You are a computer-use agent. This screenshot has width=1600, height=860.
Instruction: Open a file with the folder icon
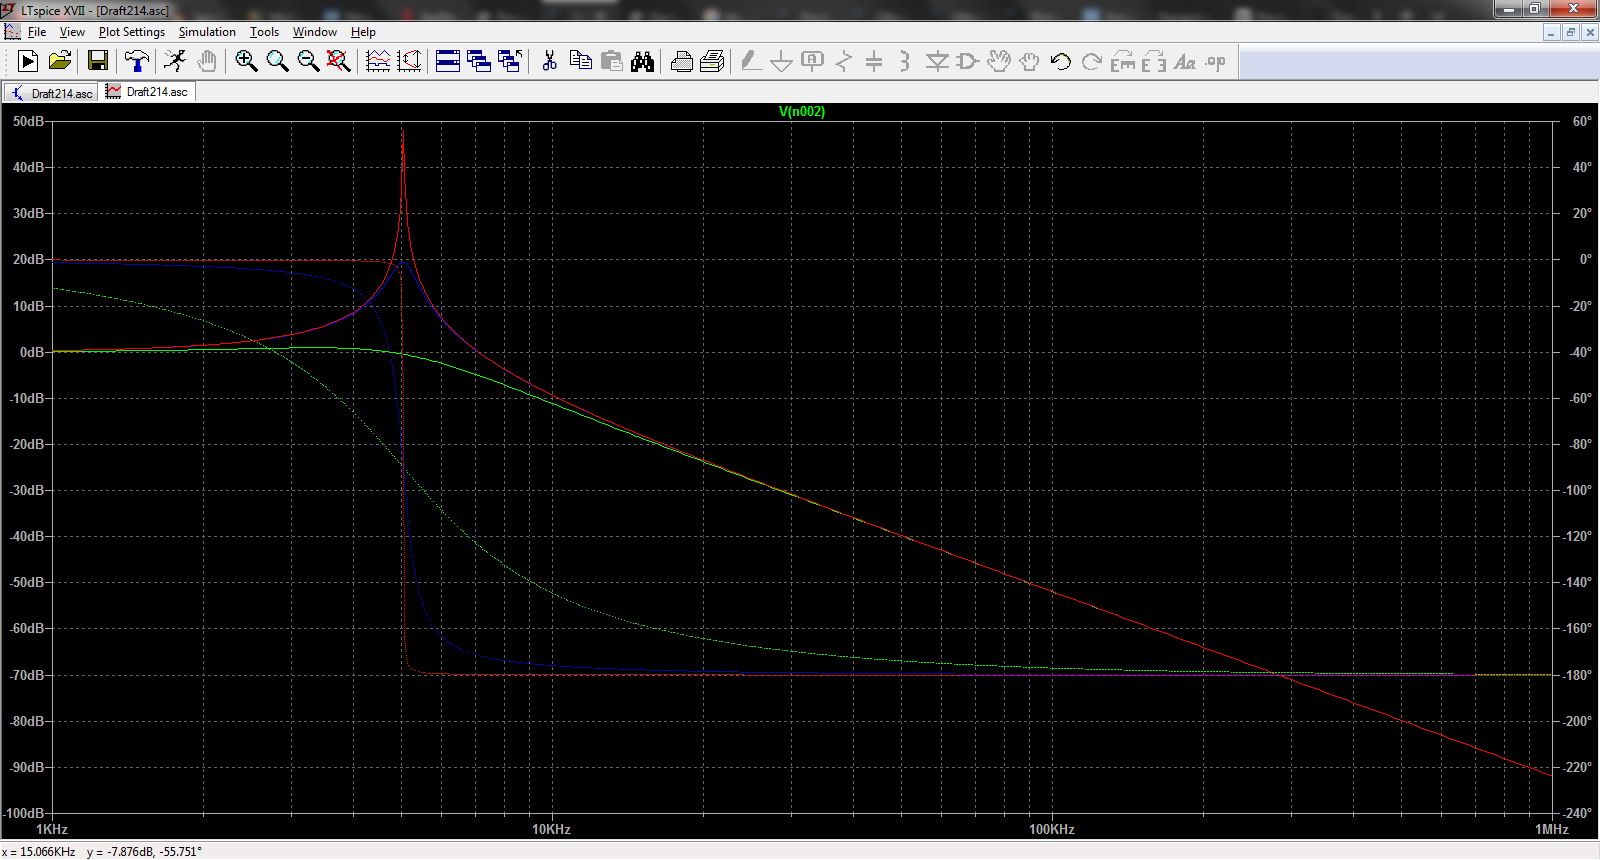tap(60, 61)
